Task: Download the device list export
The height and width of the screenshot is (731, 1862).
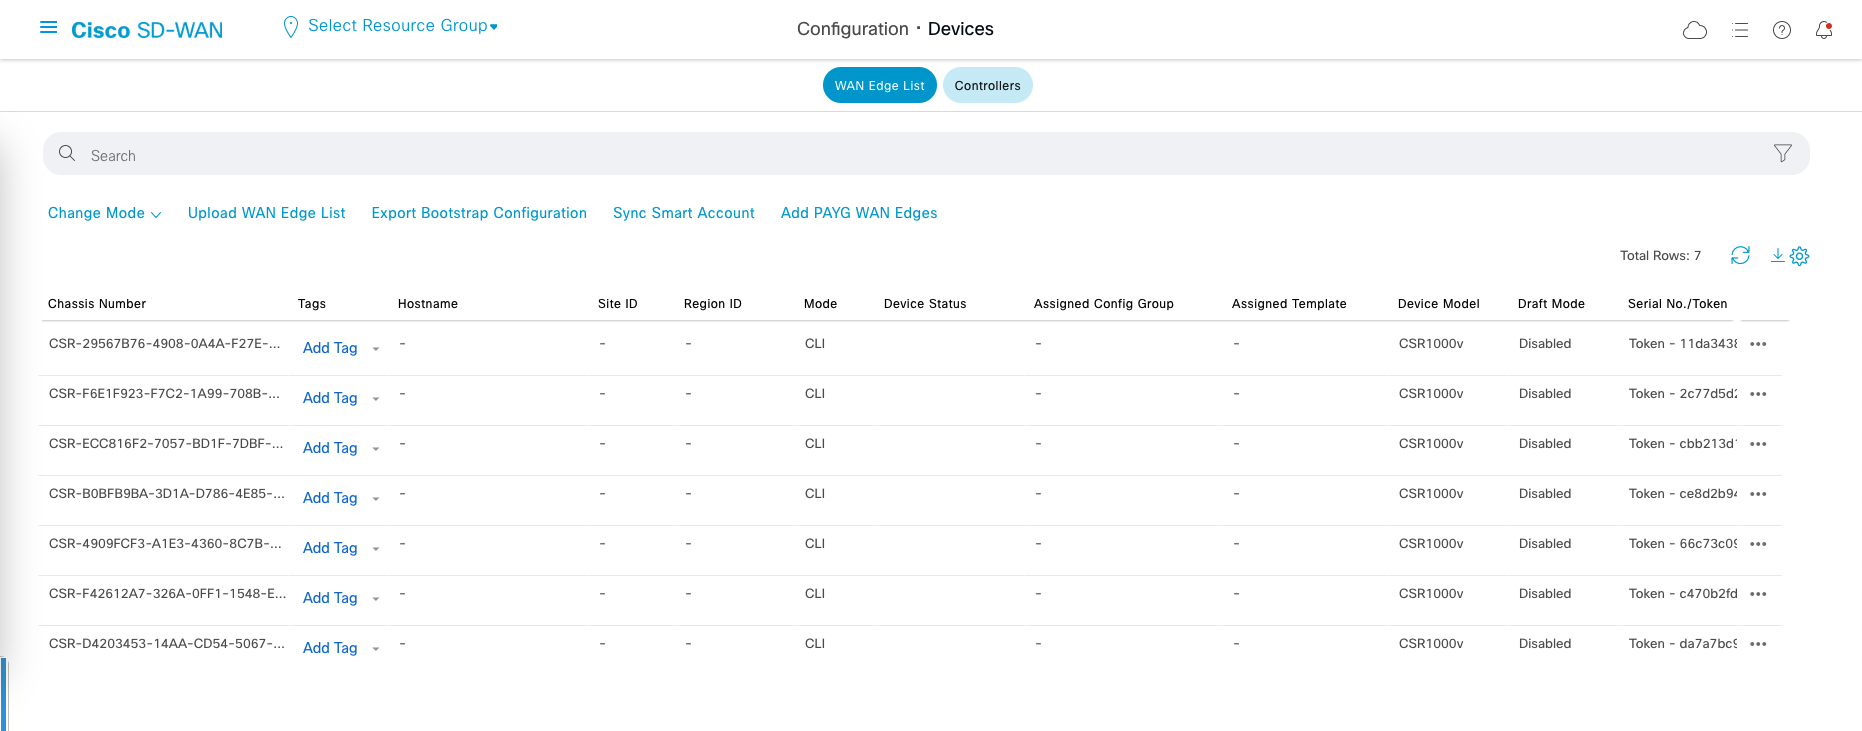Action: pos(1777,256)
